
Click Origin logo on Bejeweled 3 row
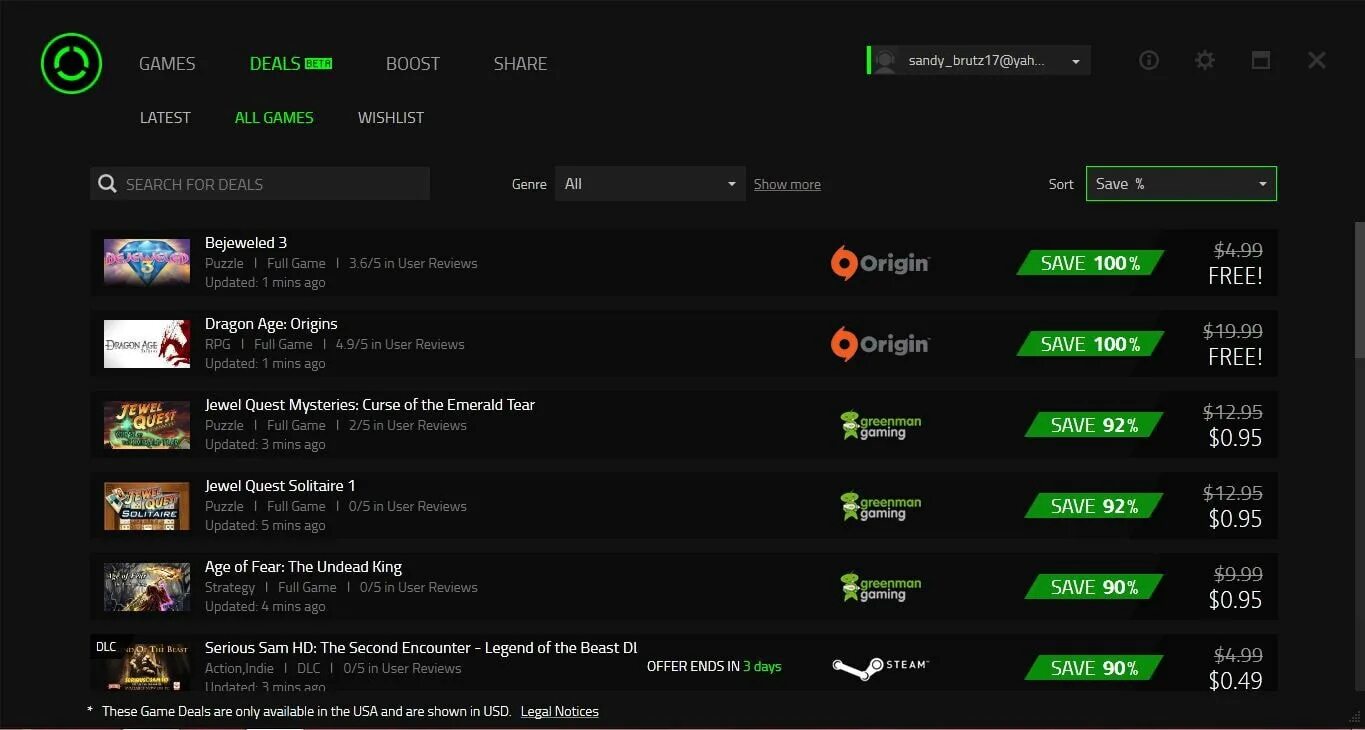(x=880, y=263)
